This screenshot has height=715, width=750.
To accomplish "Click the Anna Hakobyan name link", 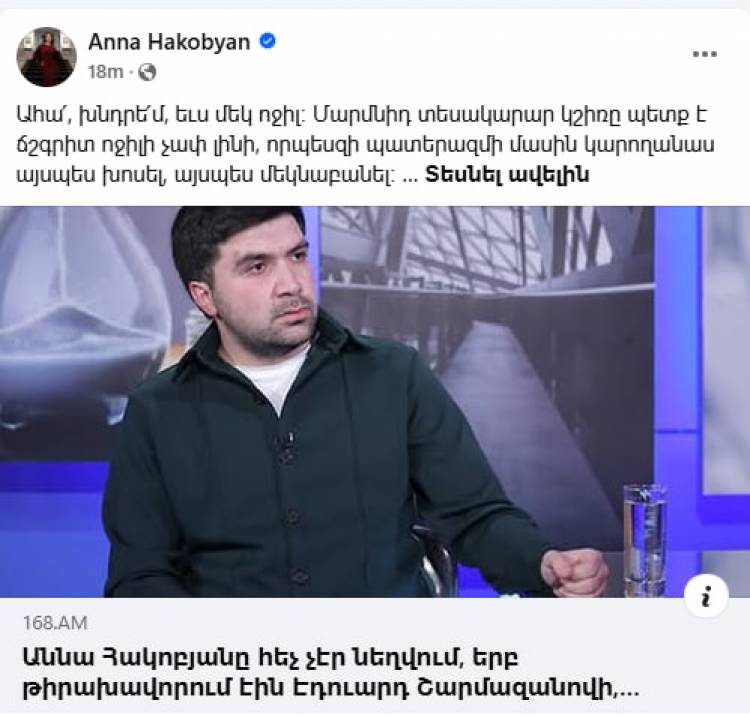I will pyautogui.click(x=169, y=42).
